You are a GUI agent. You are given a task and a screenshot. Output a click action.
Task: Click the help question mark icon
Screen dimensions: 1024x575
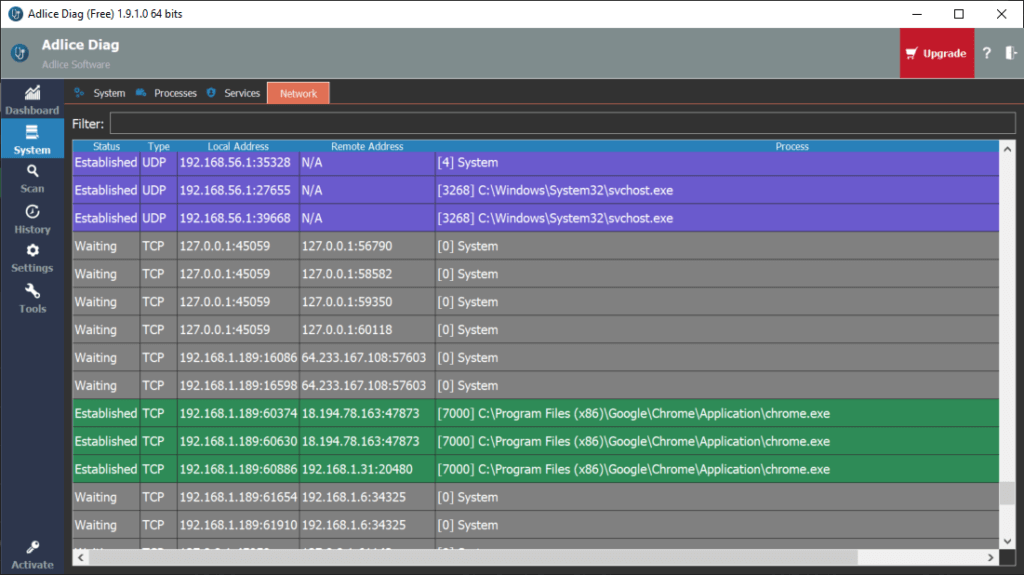point(987,54)
